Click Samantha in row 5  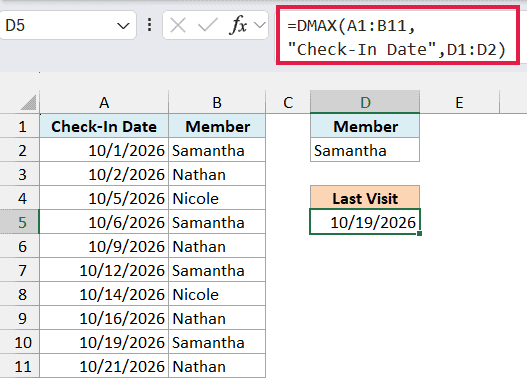(x=217, y=222)
